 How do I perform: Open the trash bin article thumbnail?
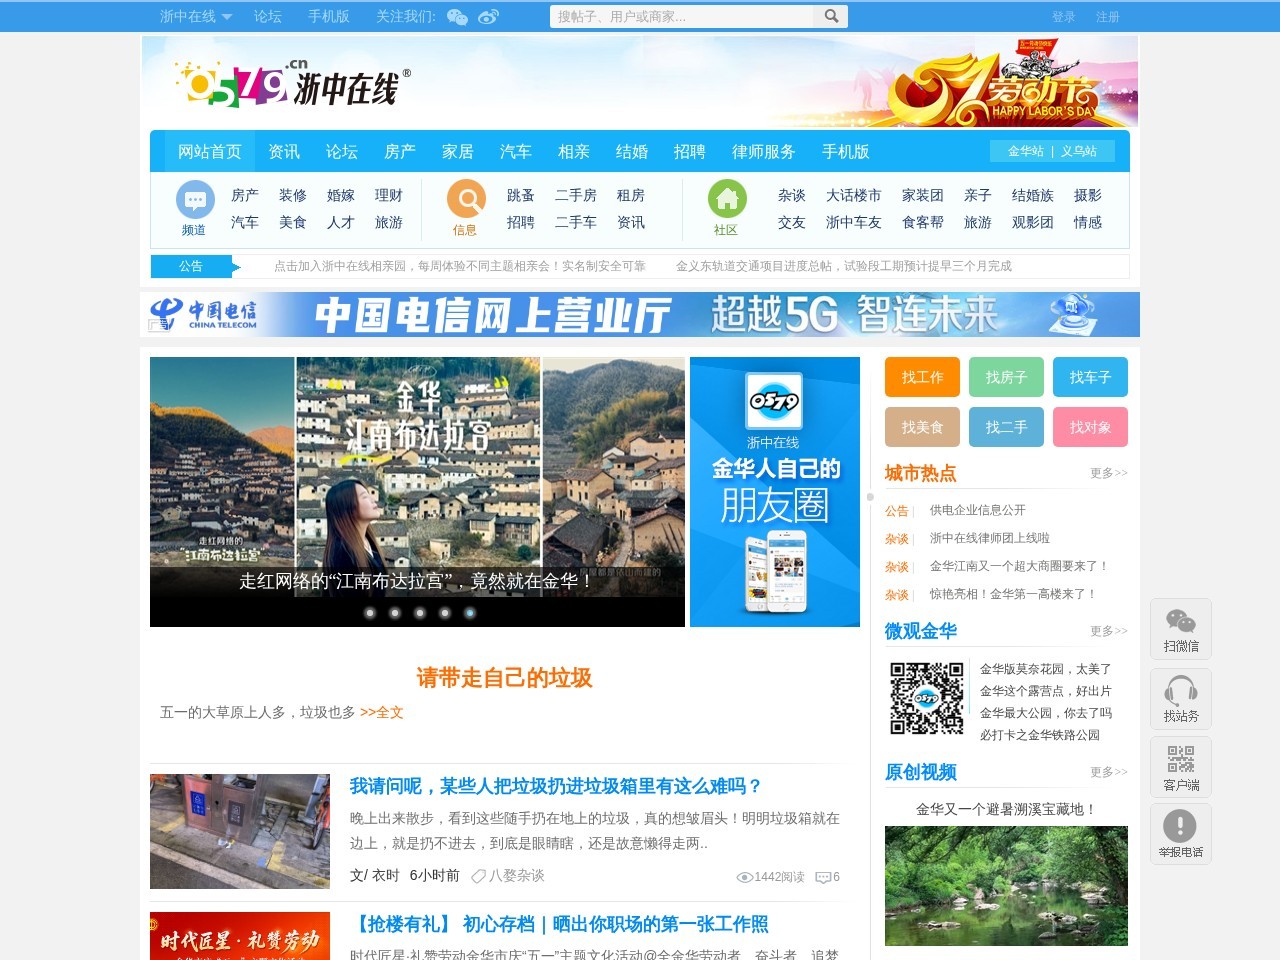pyautogui.click(x=240, y=831)
